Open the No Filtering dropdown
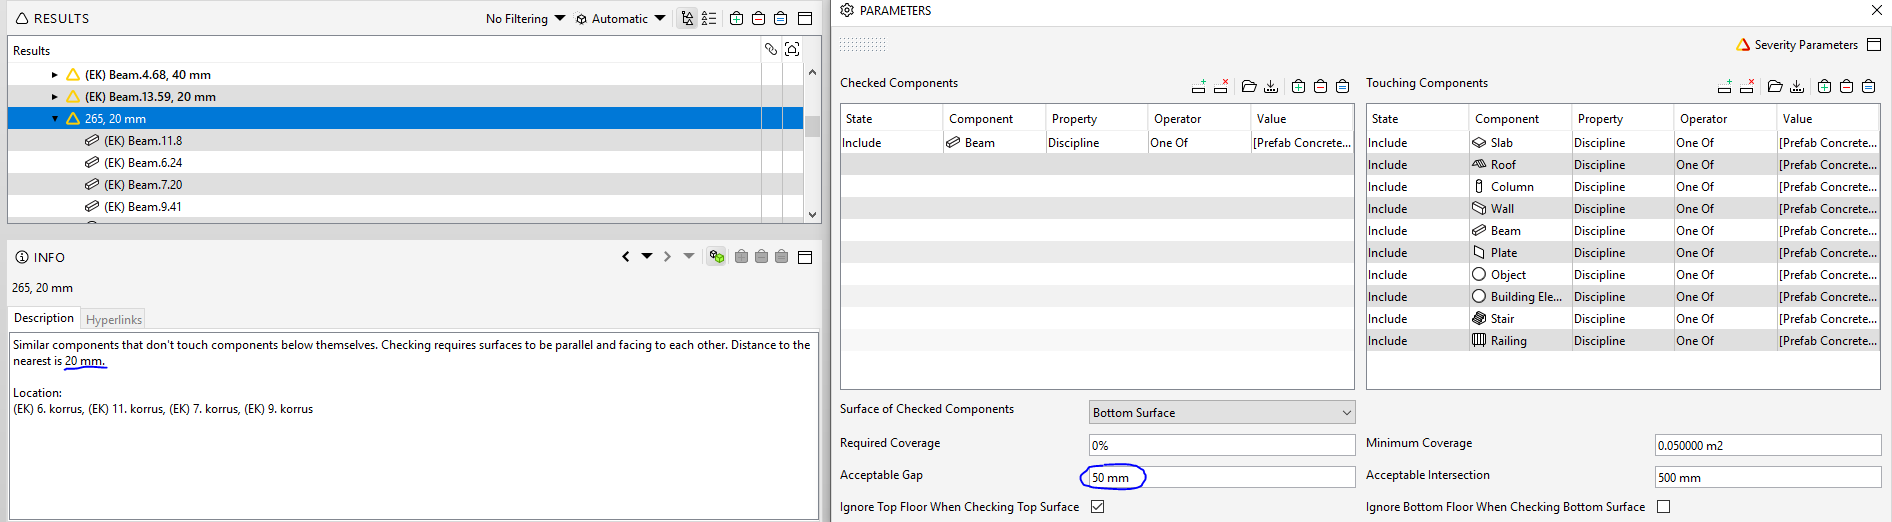This screenshot has width=1892, height=522. click(525, 18)
